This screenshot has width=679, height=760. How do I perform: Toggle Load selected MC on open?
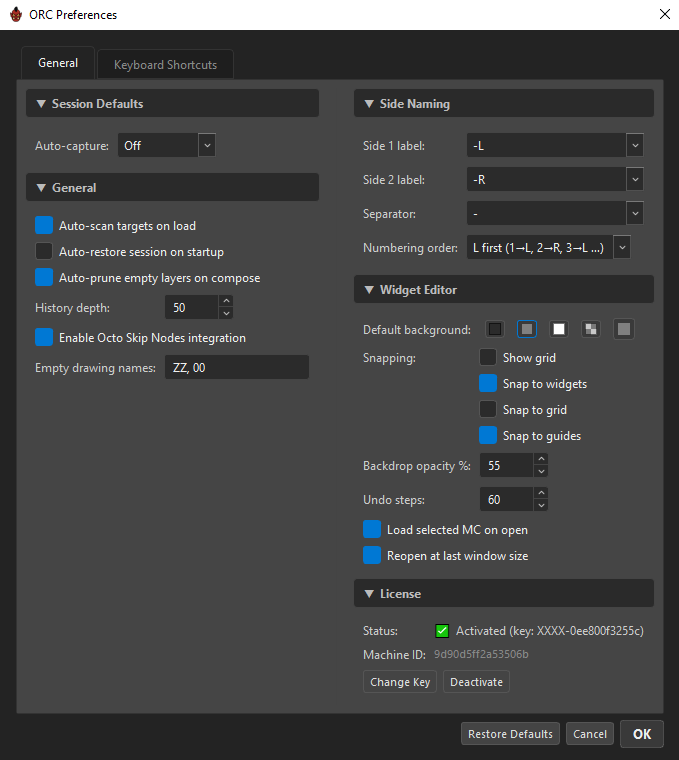tap(372, 529)
